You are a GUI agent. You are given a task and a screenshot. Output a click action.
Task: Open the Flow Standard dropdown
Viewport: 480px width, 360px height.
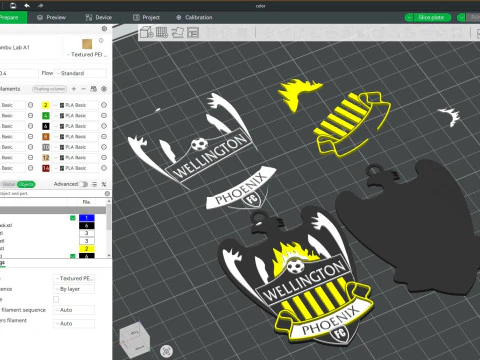[80, 73]
